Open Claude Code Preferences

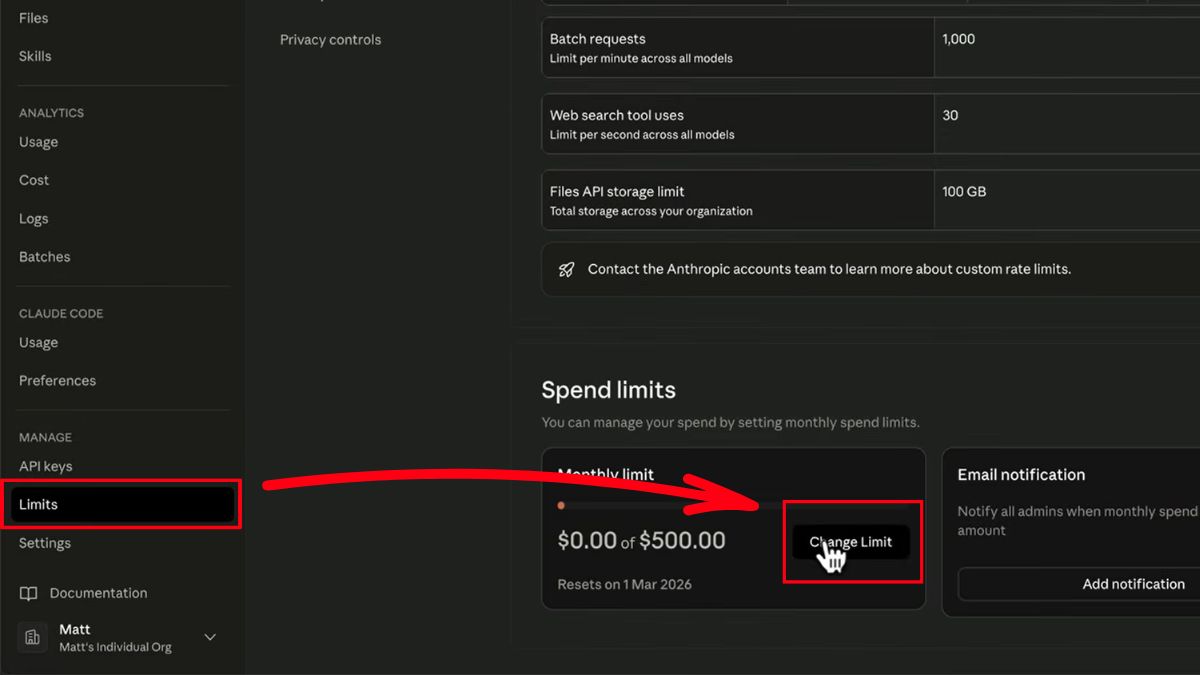click(57, 381)
